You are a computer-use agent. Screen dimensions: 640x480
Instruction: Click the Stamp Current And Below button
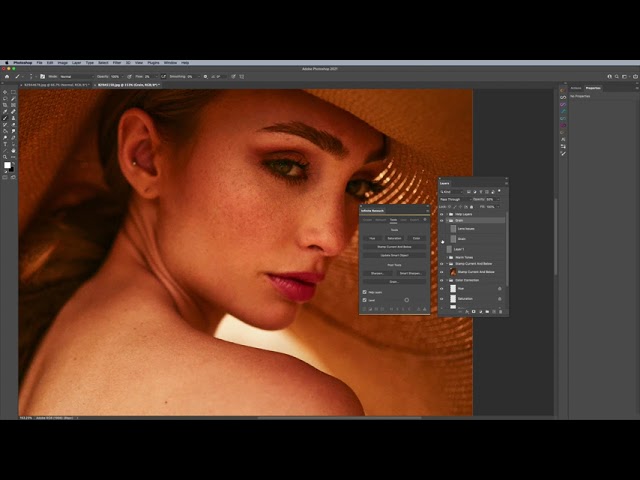coord(394,246)
